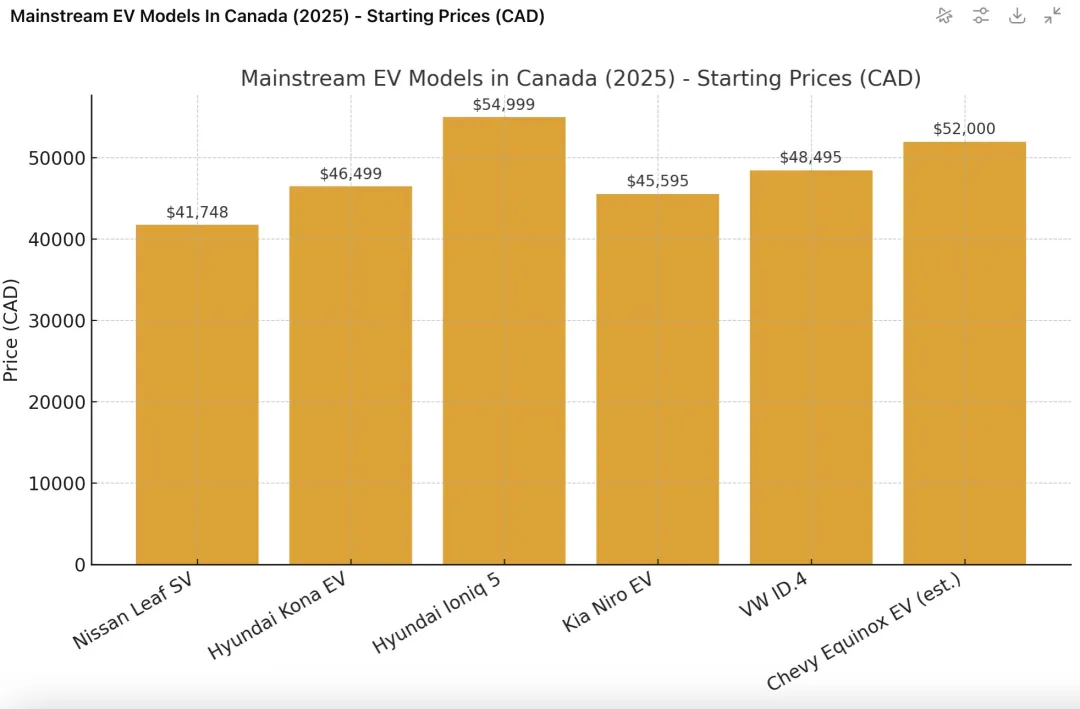Select the Hyundai Ioniq 5 bar
This screenshot has height=709, width=1080.
tap(504, 341)
